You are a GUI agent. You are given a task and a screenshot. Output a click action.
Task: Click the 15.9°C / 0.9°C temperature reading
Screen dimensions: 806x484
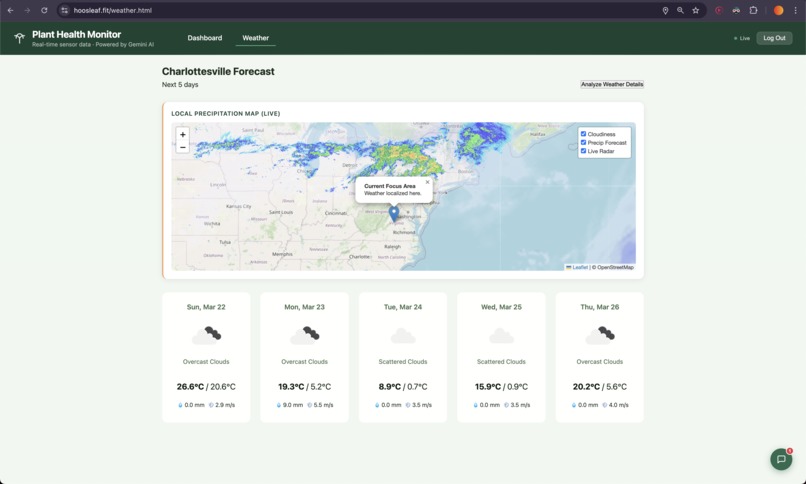(501, 386)
